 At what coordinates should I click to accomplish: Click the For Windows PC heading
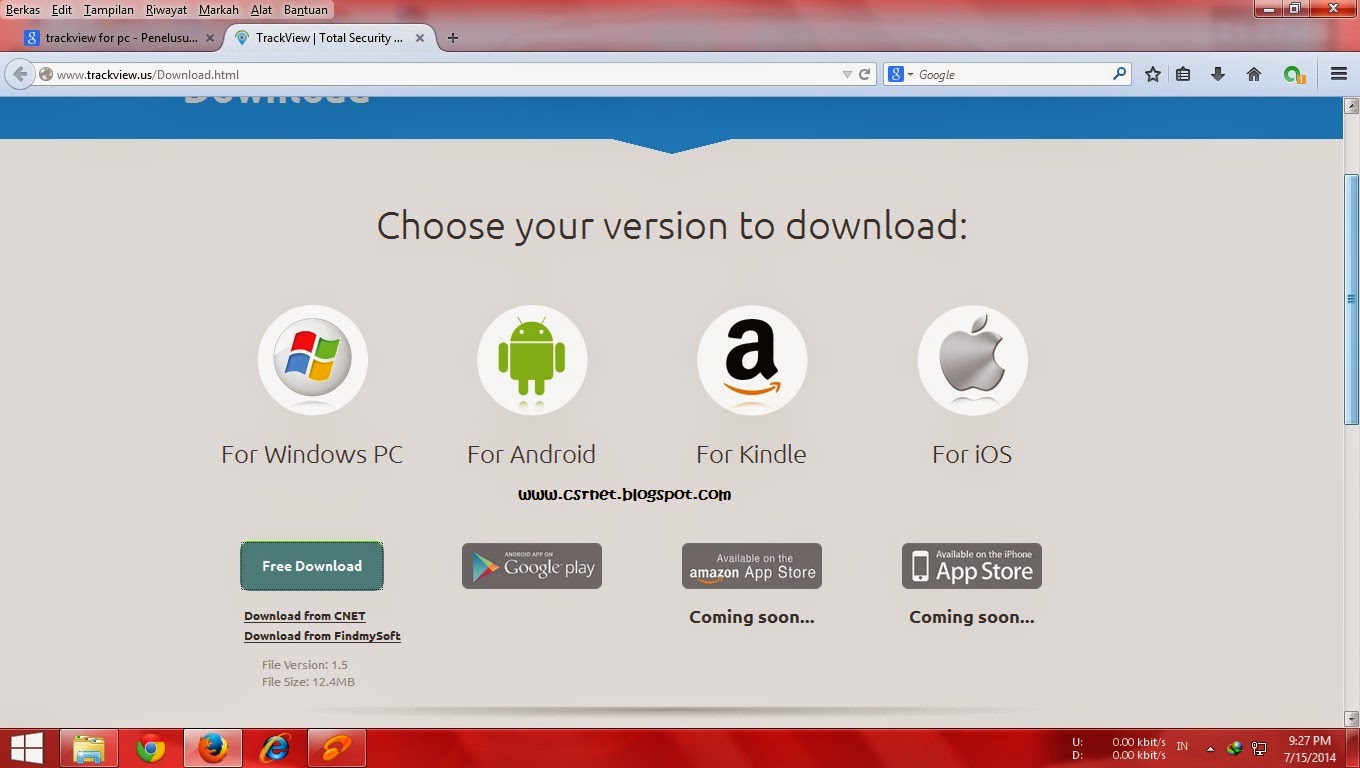tap(312, 454)
